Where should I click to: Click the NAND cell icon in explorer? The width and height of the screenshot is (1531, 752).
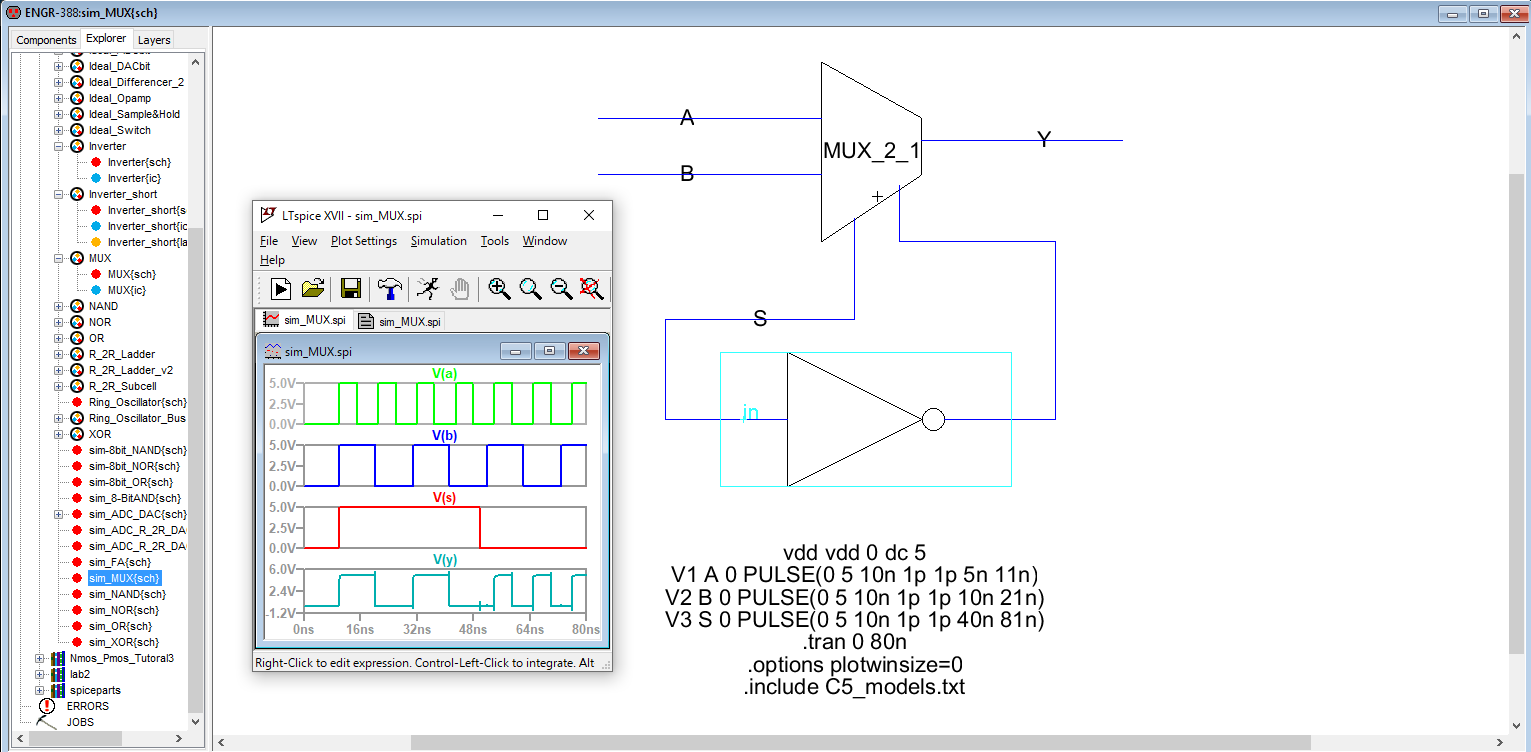77,306
